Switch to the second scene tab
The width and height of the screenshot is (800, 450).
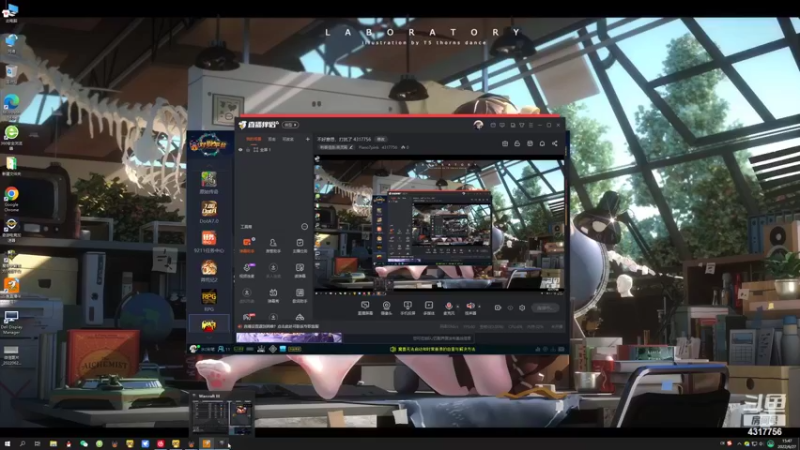tap(272, 139)
